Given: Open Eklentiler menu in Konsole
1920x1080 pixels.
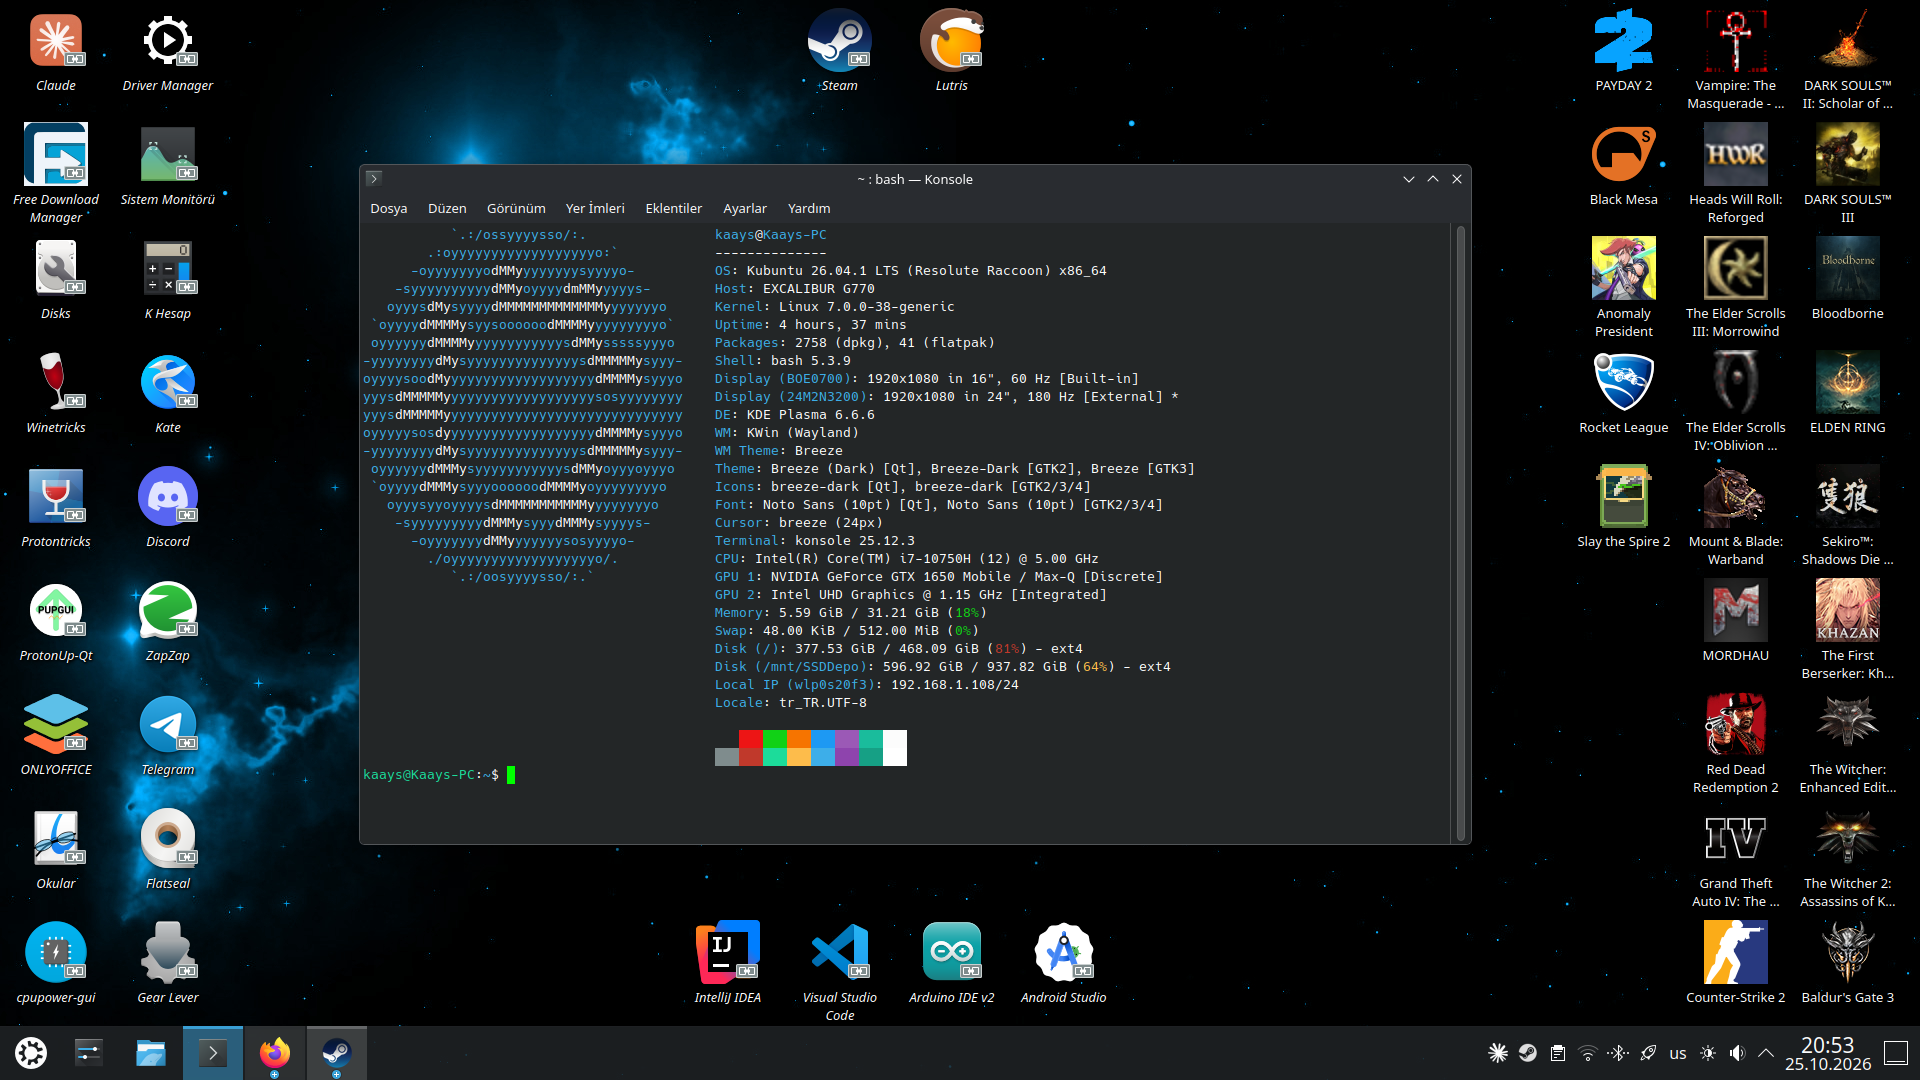Looking at the screenshot, I should click(673, 208).
